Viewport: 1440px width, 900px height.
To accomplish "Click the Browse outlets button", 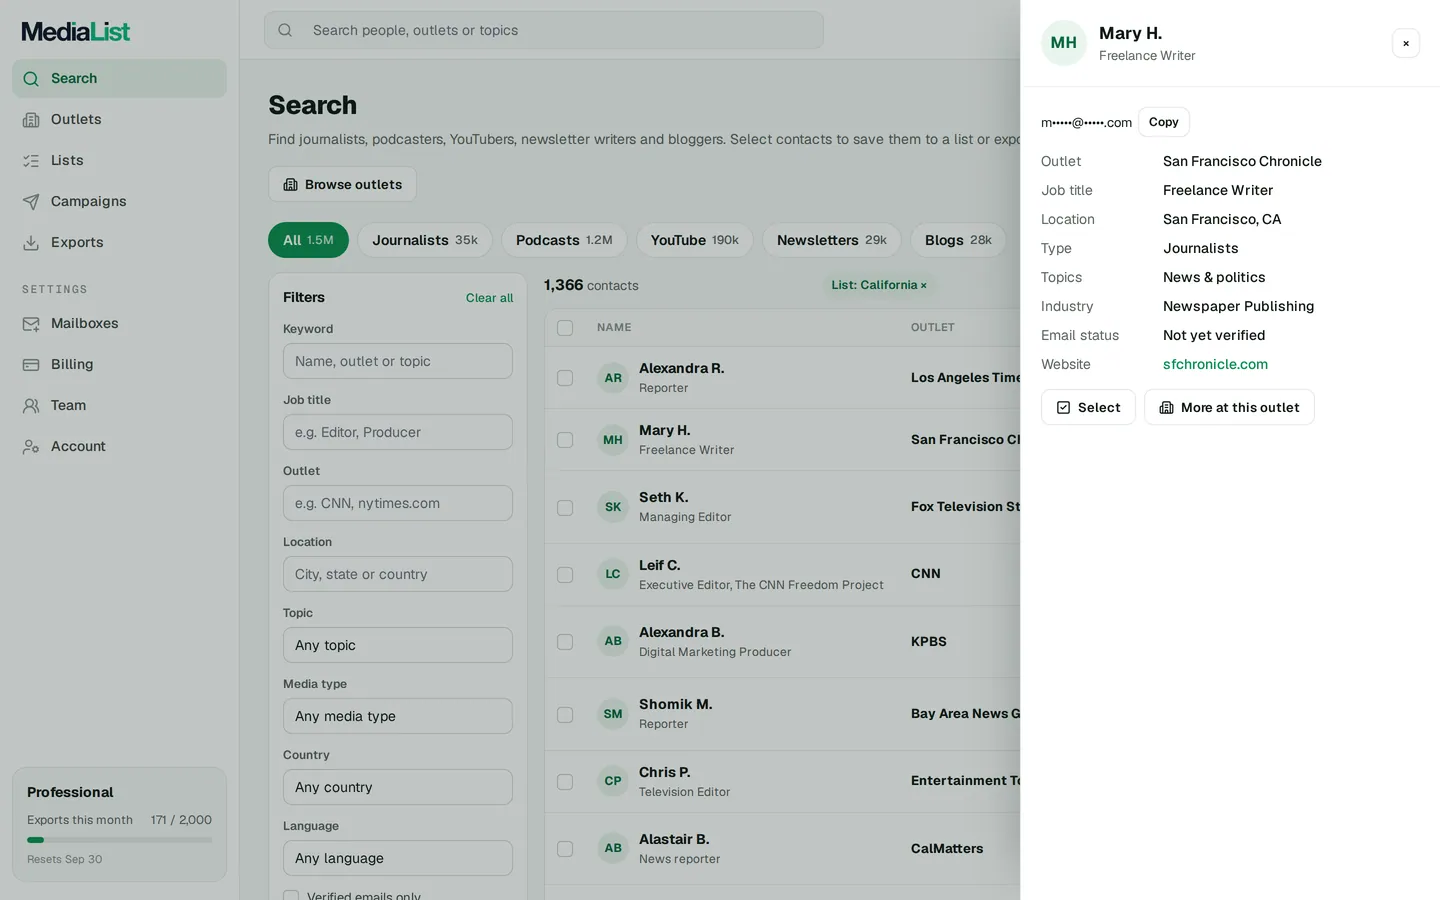I will (342, 184).
